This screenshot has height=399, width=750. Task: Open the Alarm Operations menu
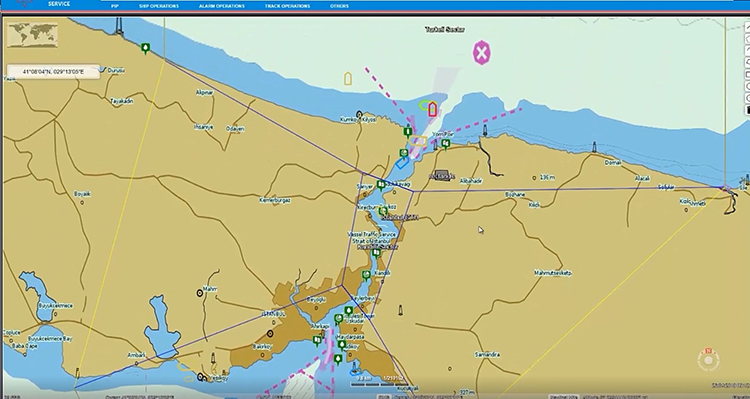(x=221, y=6)
